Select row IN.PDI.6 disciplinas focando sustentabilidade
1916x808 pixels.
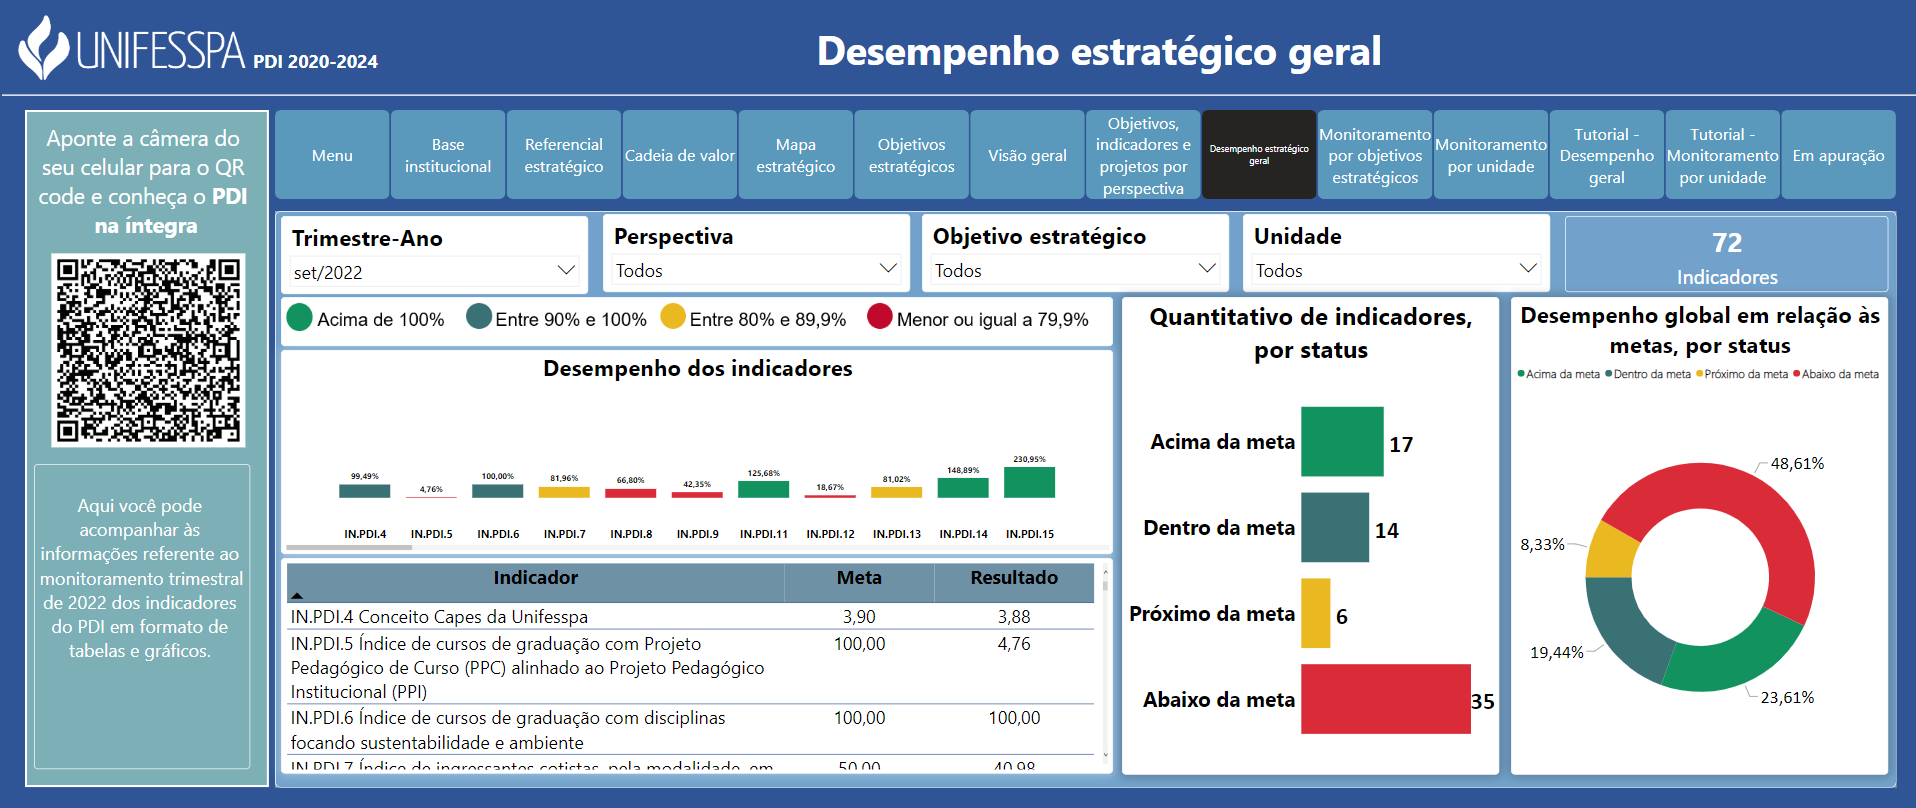click(x=690, y=730)
